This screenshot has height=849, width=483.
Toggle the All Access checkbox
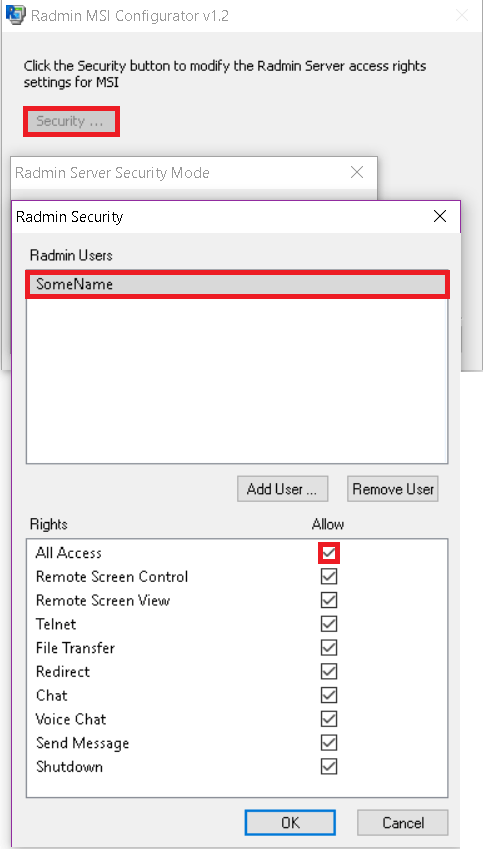329,553
